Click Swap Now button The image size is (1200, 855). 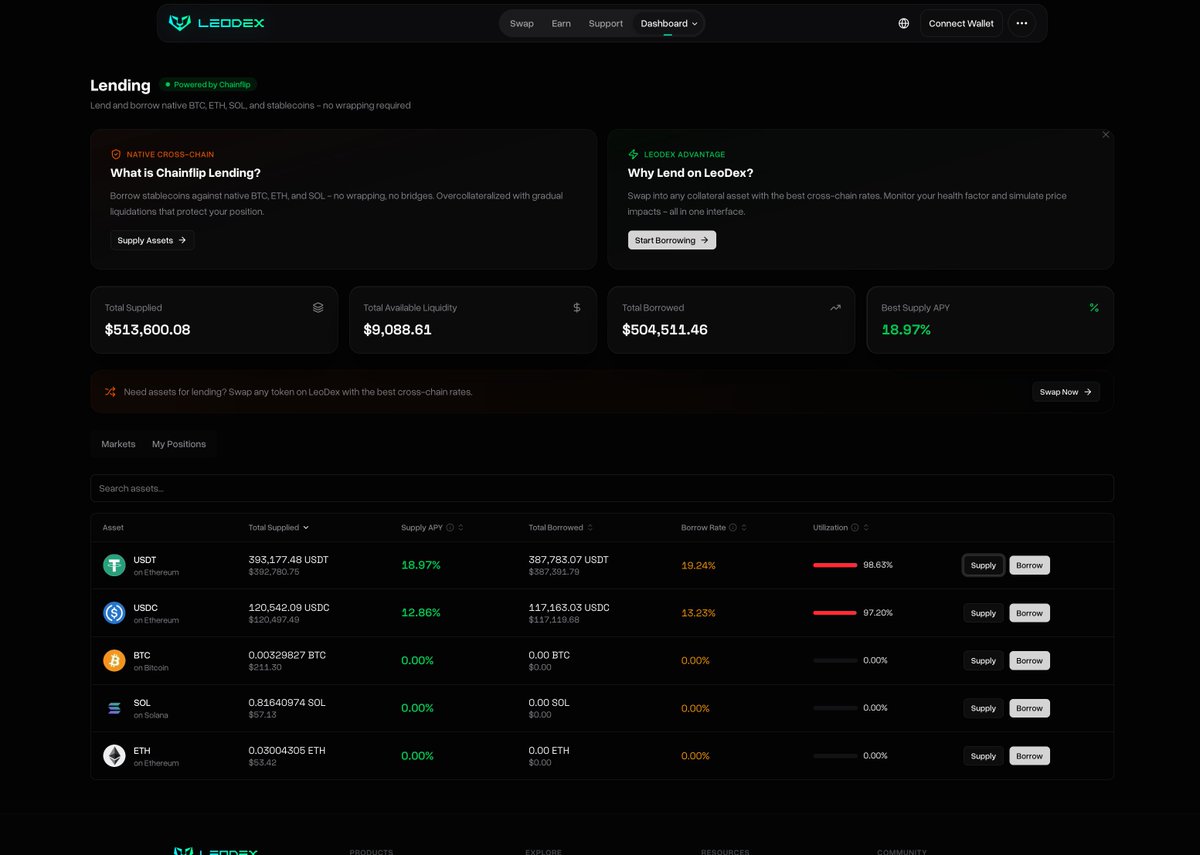pyautogui.click(x=1066, y=392)
